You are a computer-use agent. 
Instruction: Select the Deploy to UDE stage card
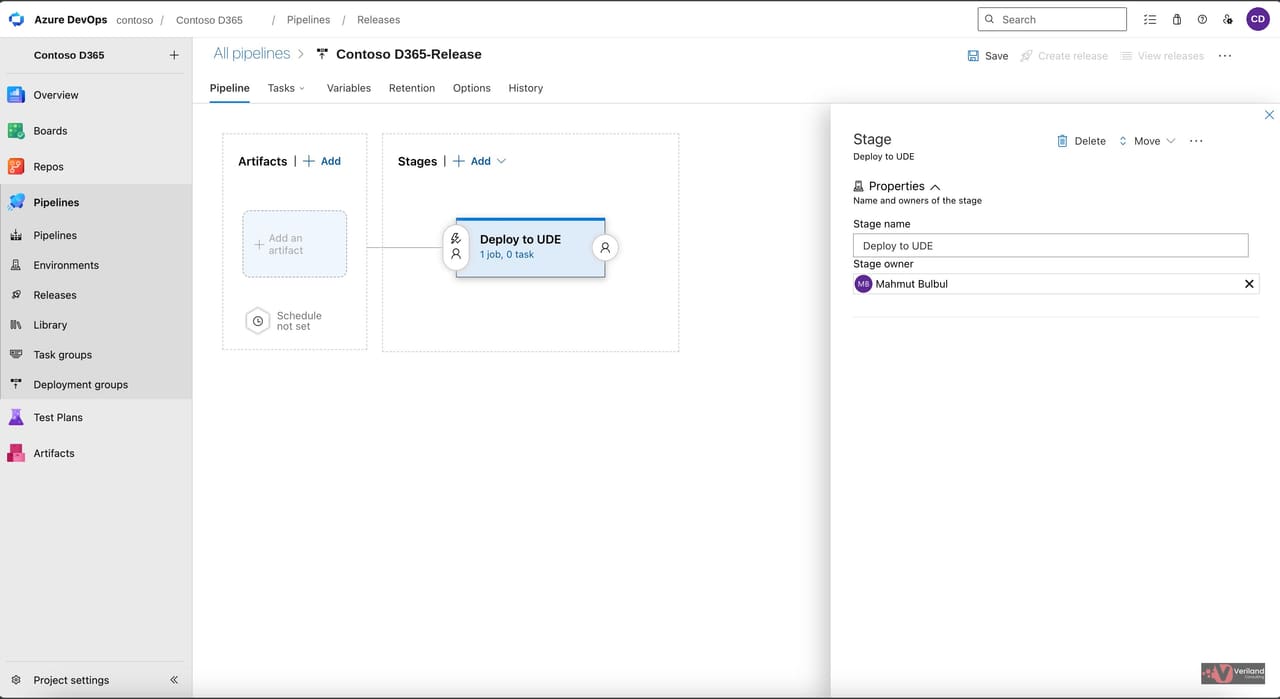point(530,247)
